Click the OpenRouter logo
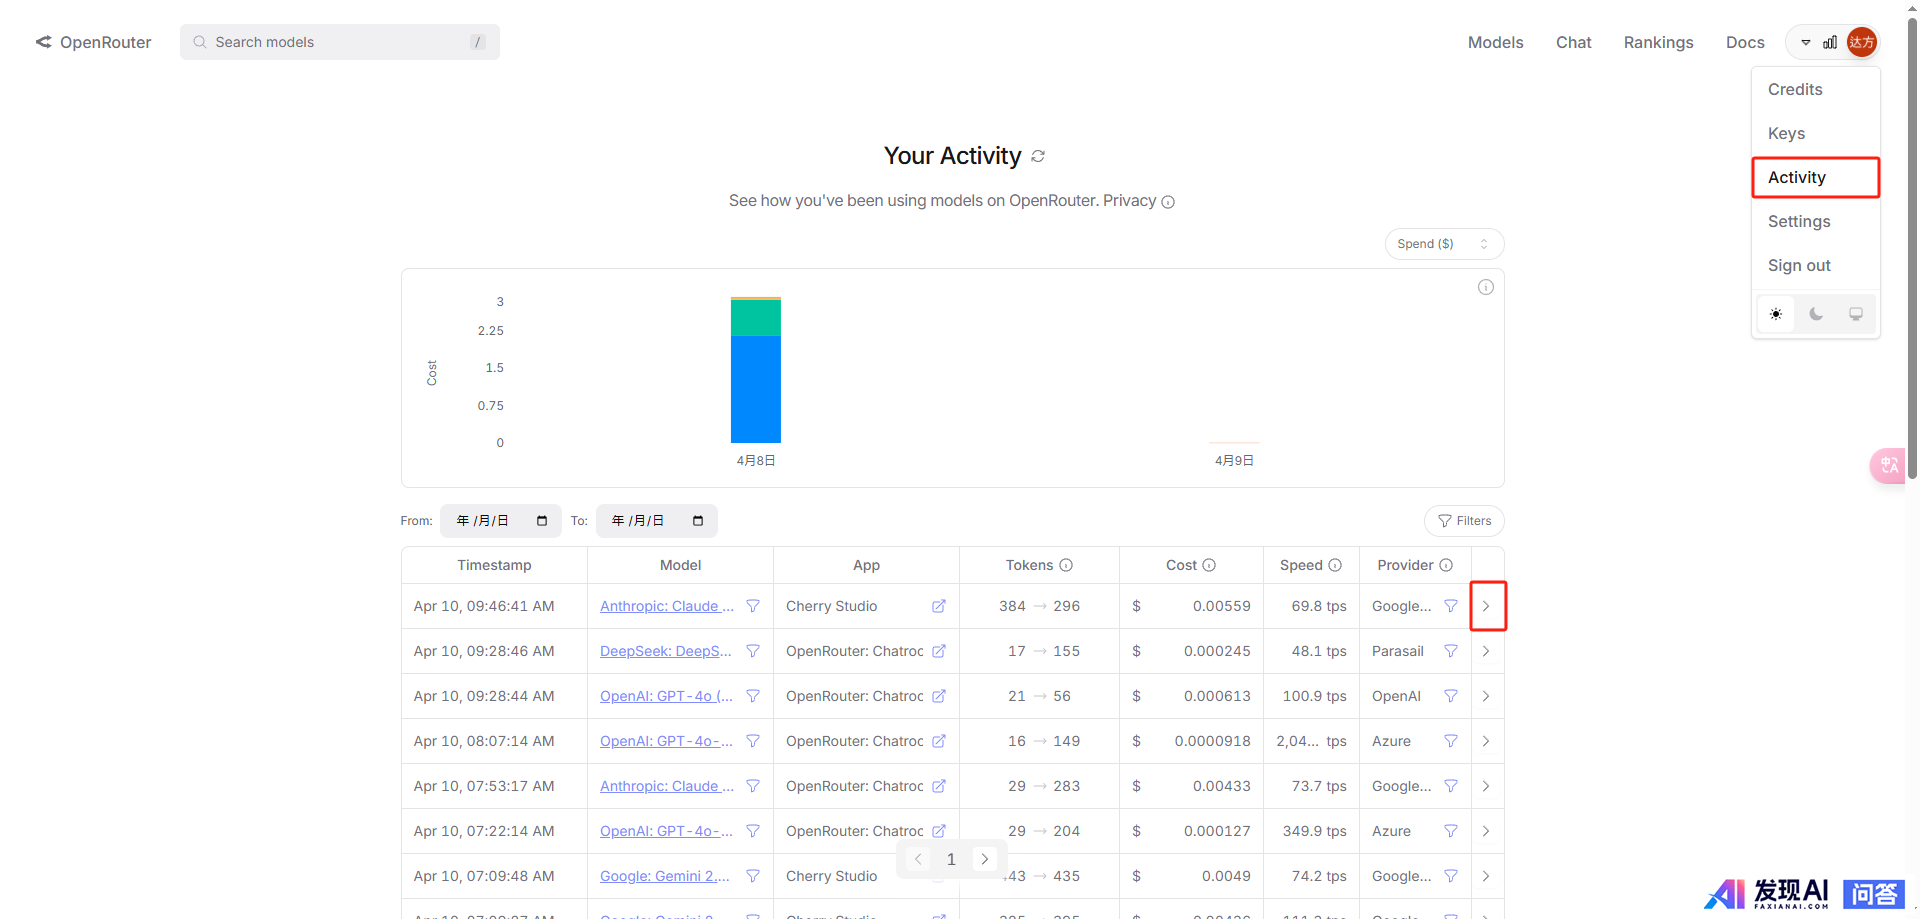 tap(93, 42)
